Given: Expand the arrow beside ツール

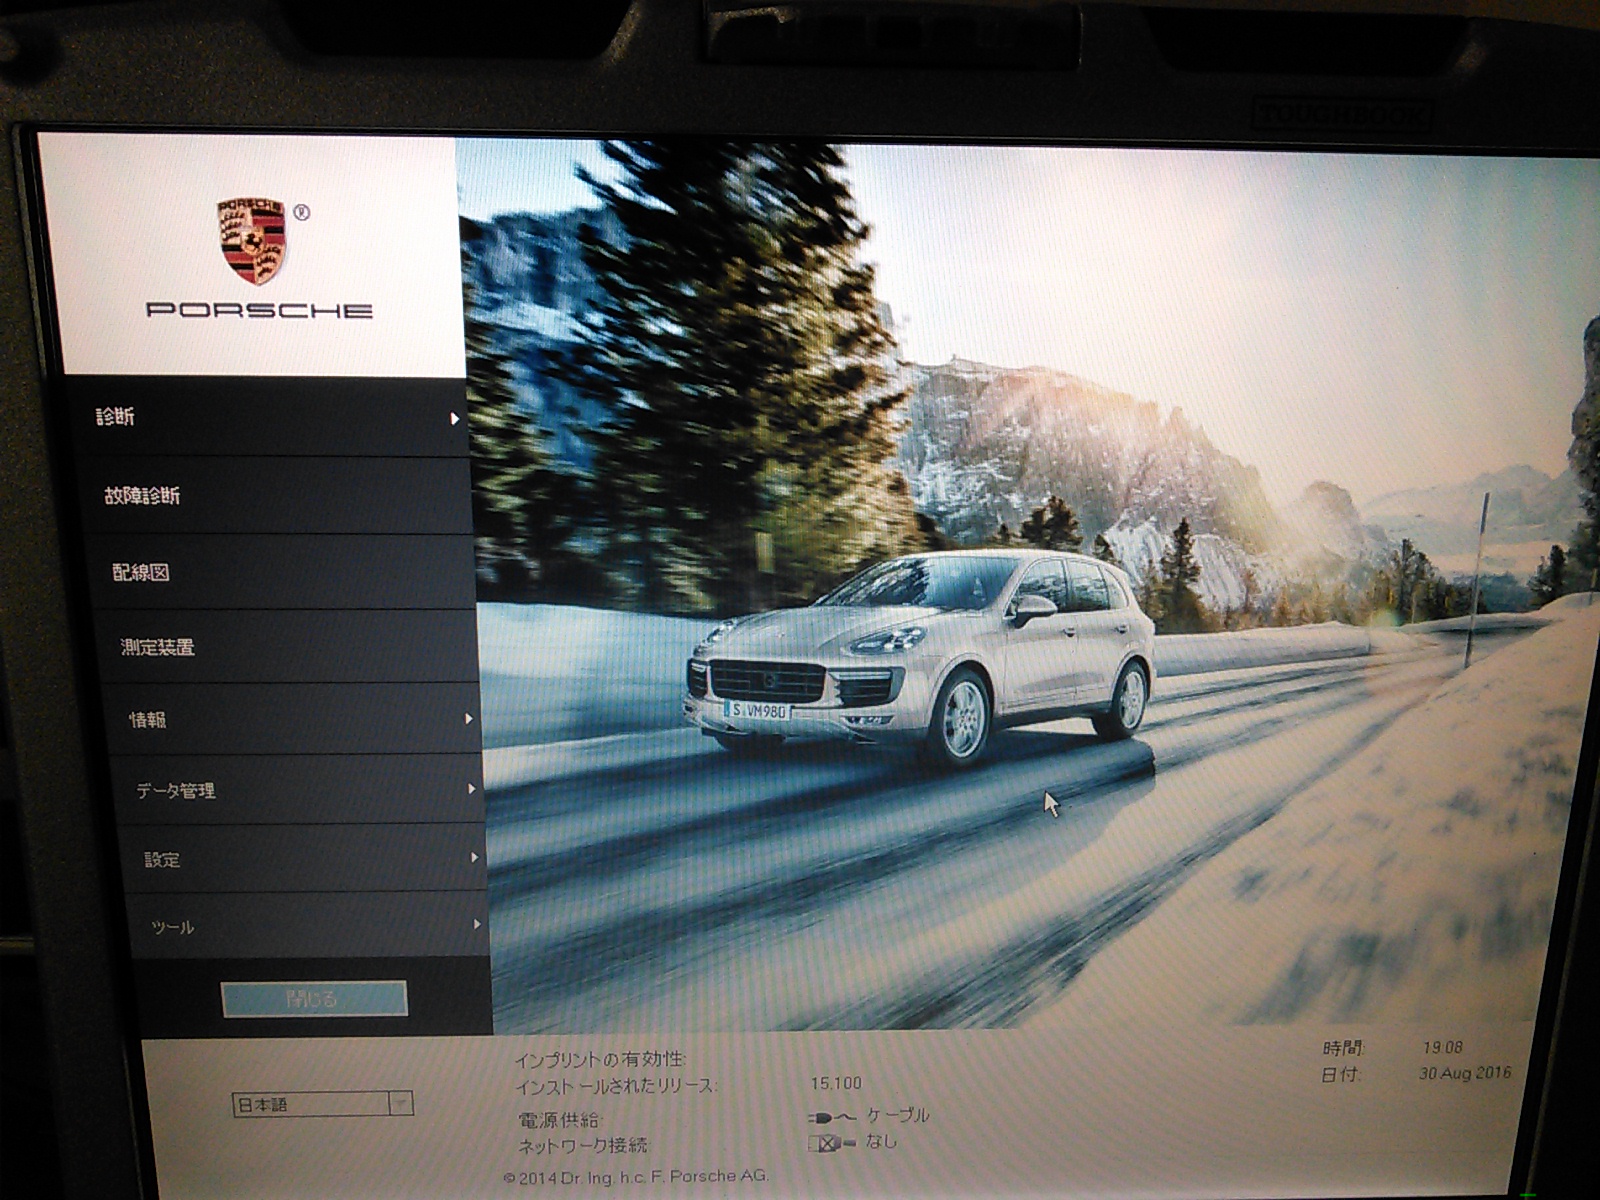Looking at the screenshot, I should pos(478,925).
